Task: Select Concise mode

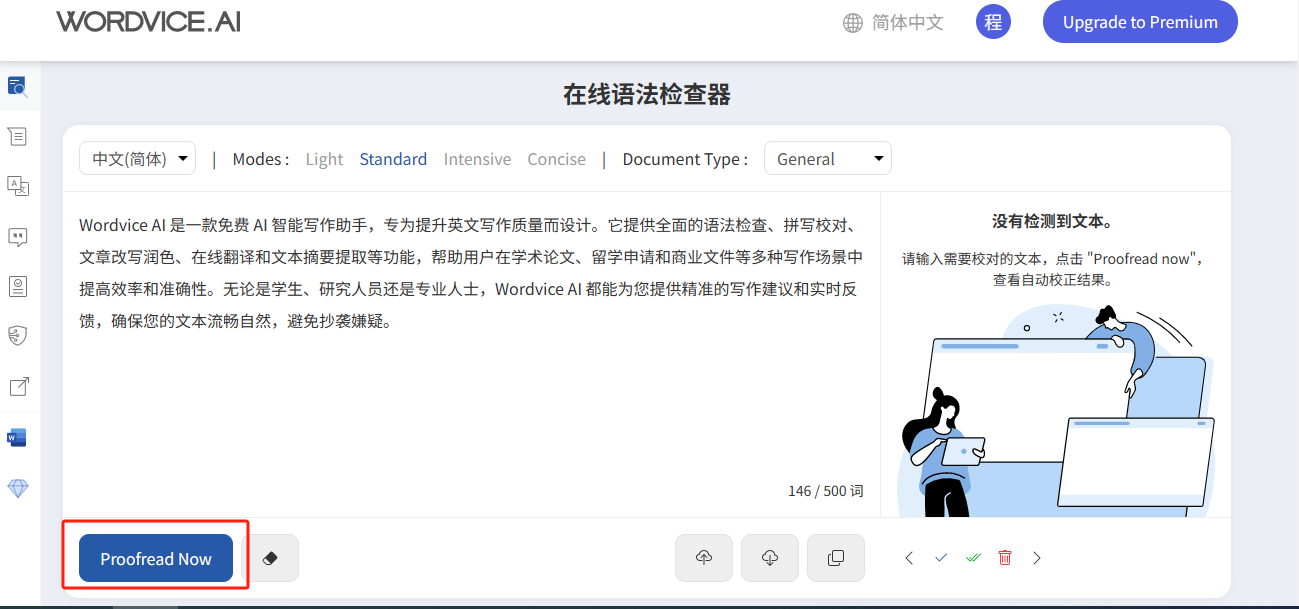Action: [557, 159]
